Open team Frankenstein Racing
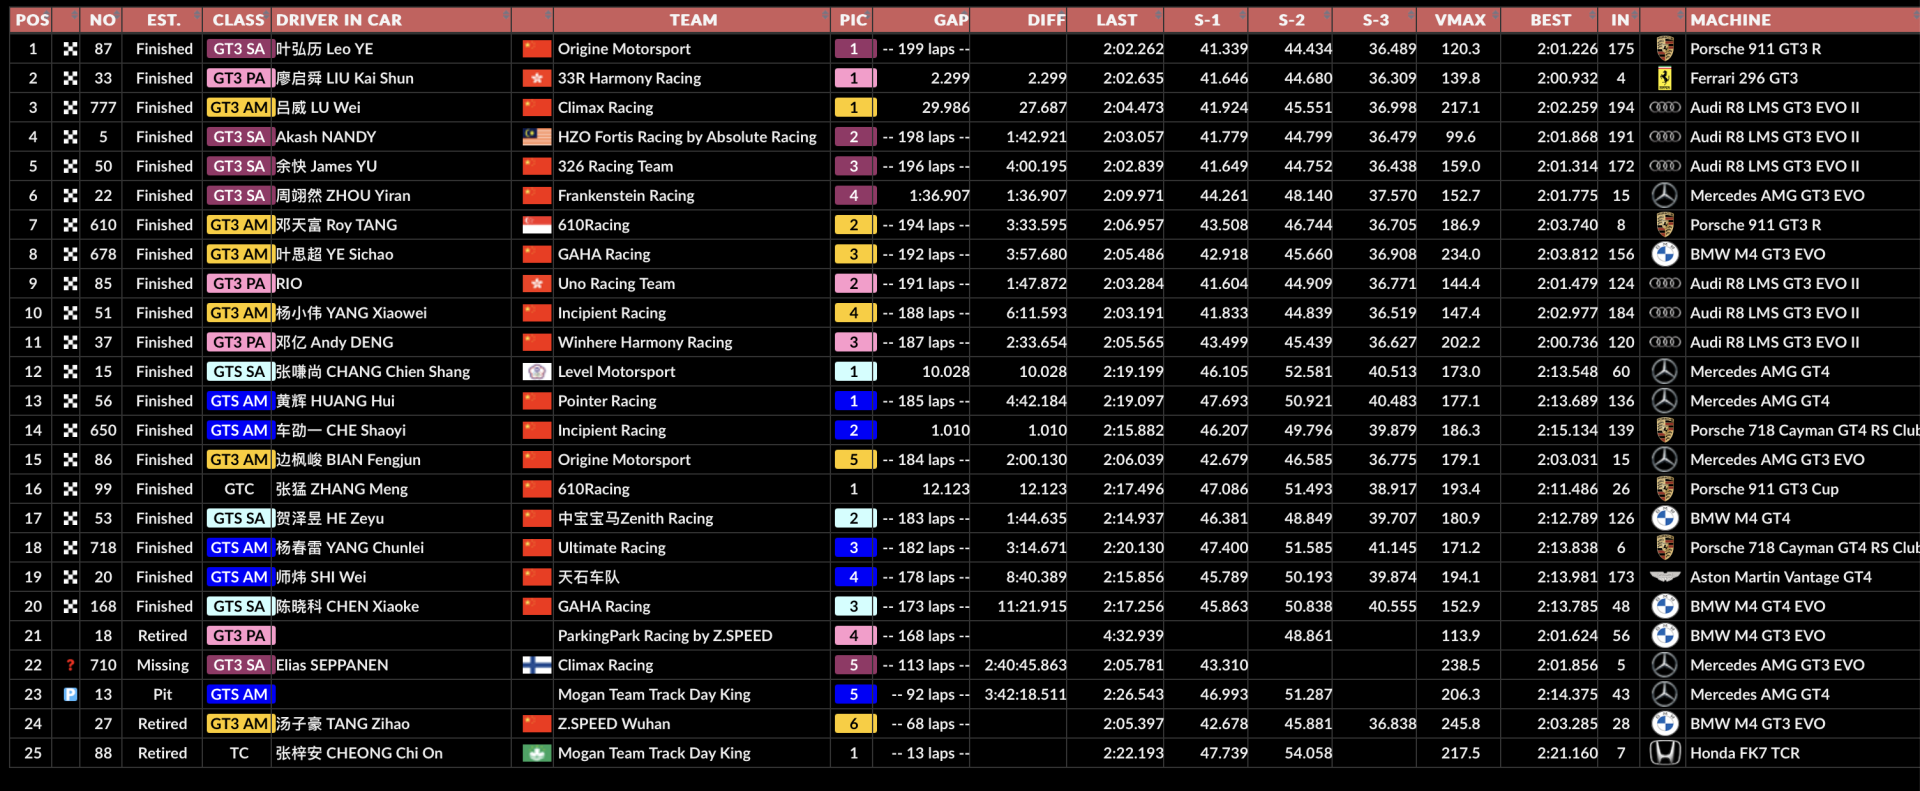This screenshot has width=1920, height=791. coord(626,196)
